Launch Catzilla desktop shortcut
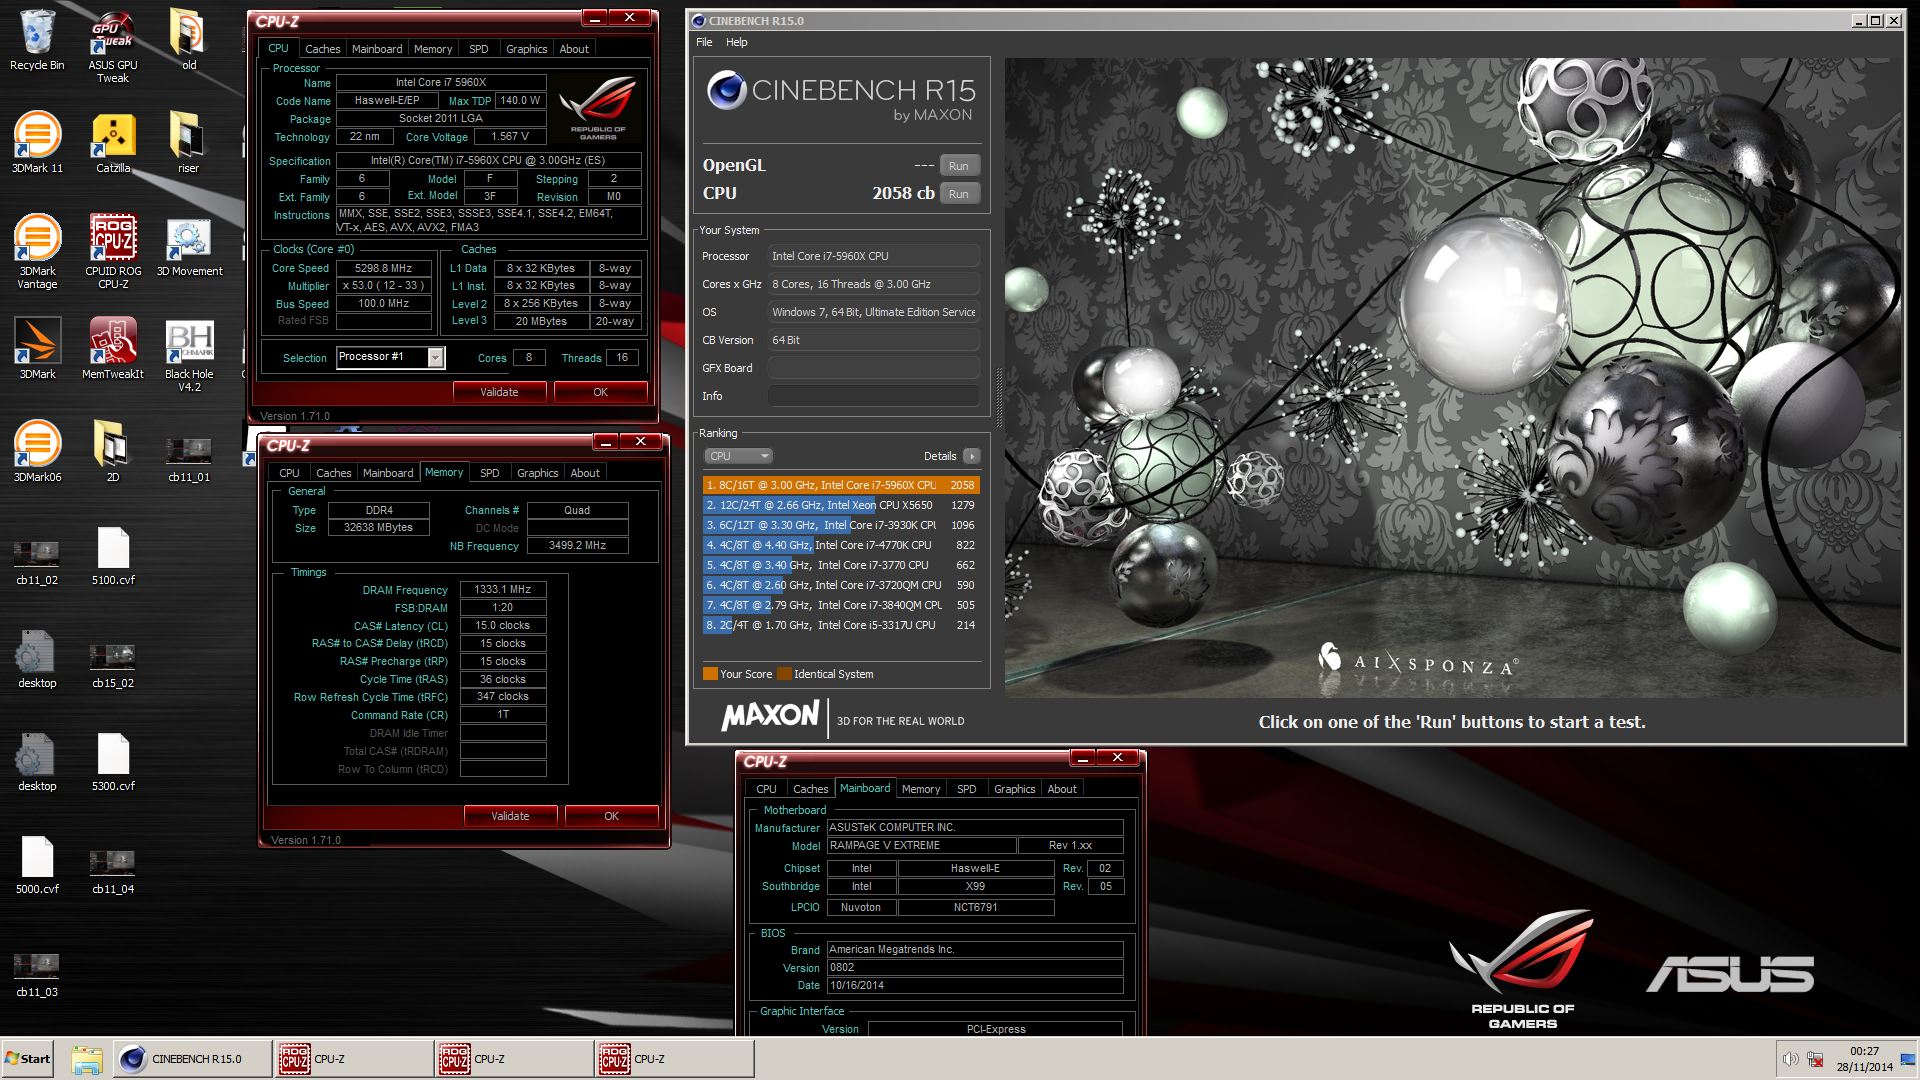The image size is (1920, 1080). [113, 143]
